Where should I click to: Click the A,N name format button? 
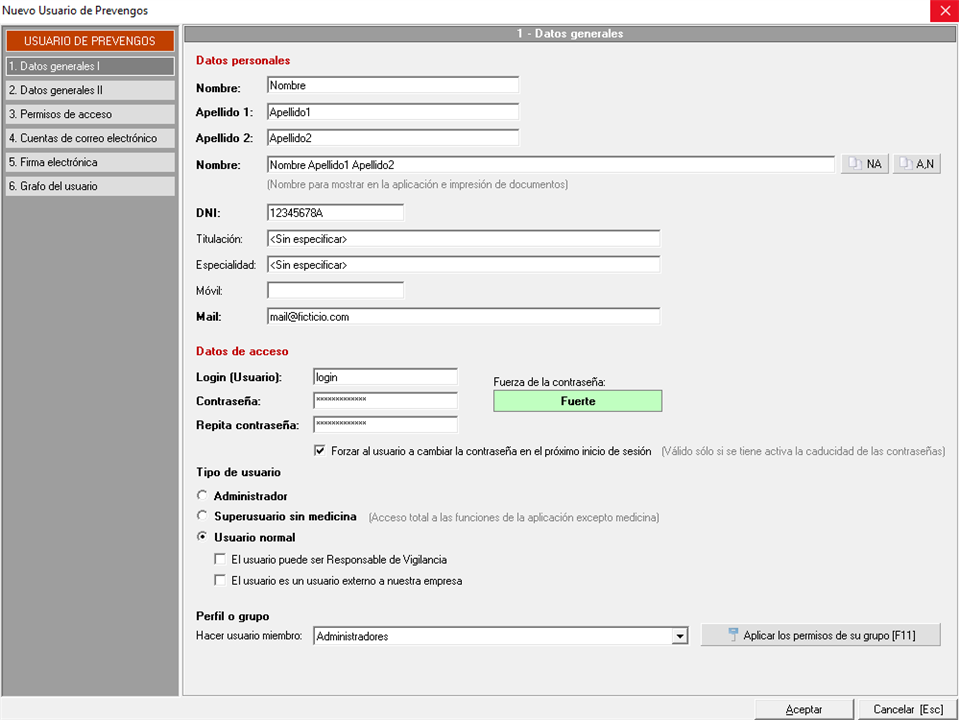click(x=917, y=164)
